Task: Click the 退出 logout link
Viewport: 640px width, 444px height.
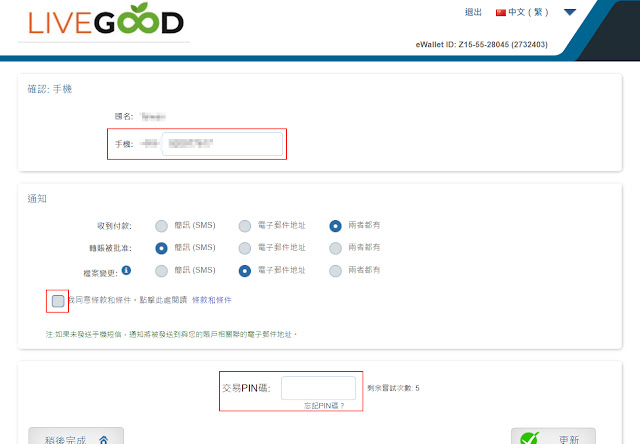Action: coord(474,13)
